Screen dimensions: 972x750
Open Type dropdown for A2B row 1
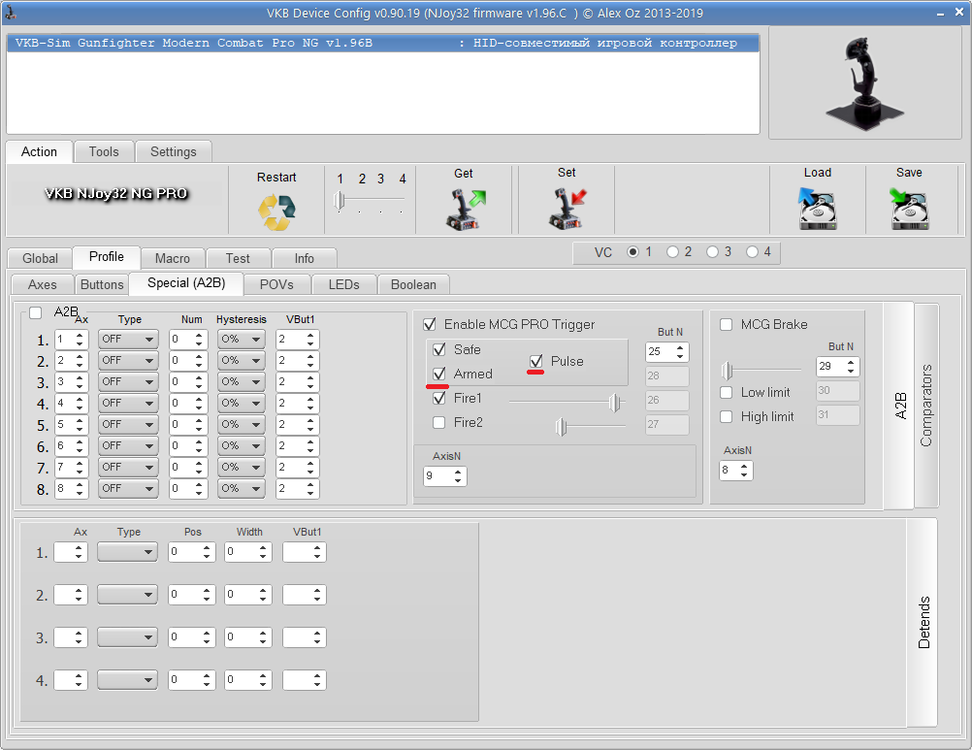[x=128, y=339]
